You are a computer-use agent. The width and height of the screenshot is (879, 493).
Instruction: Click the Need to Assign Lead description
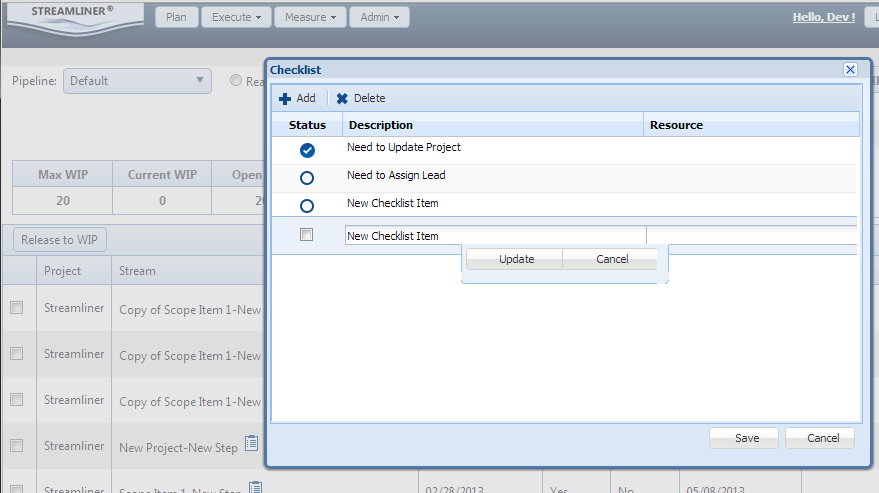[396, 176]
